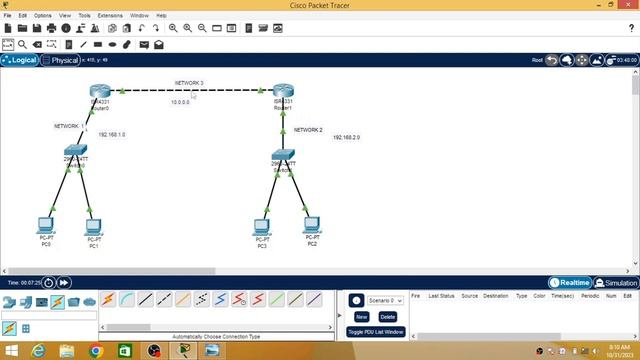This screenshot has width=640, height=360.
Task: Select the Place Note tool
Action: tap(69, 44)
